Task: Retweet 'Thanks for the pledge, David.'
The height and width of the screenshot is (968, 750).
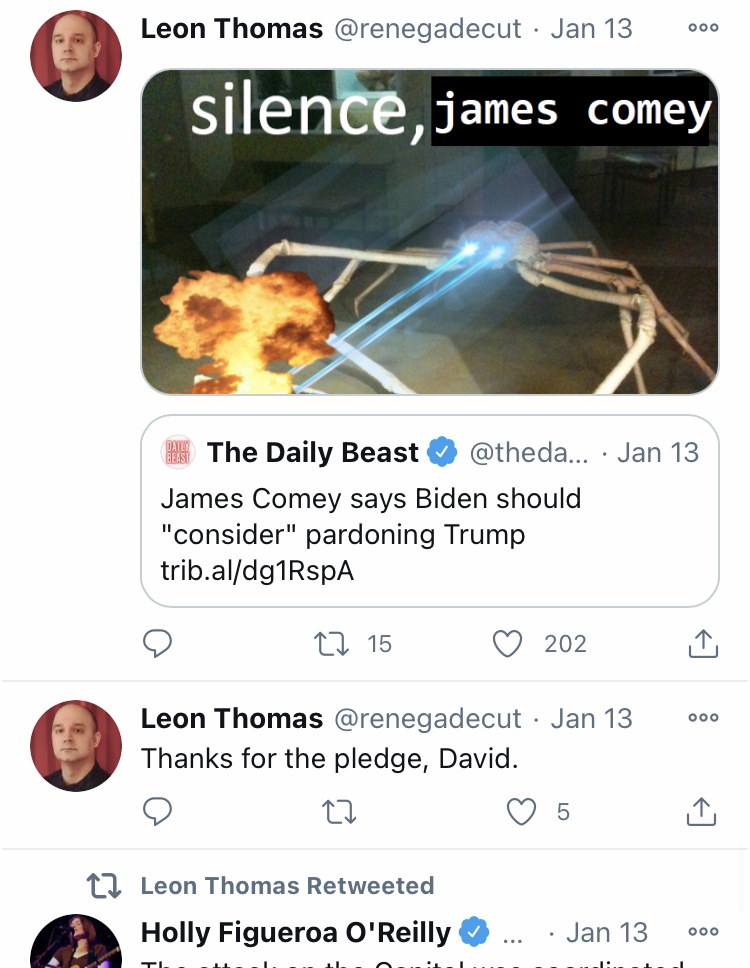Action: [339, 811]
